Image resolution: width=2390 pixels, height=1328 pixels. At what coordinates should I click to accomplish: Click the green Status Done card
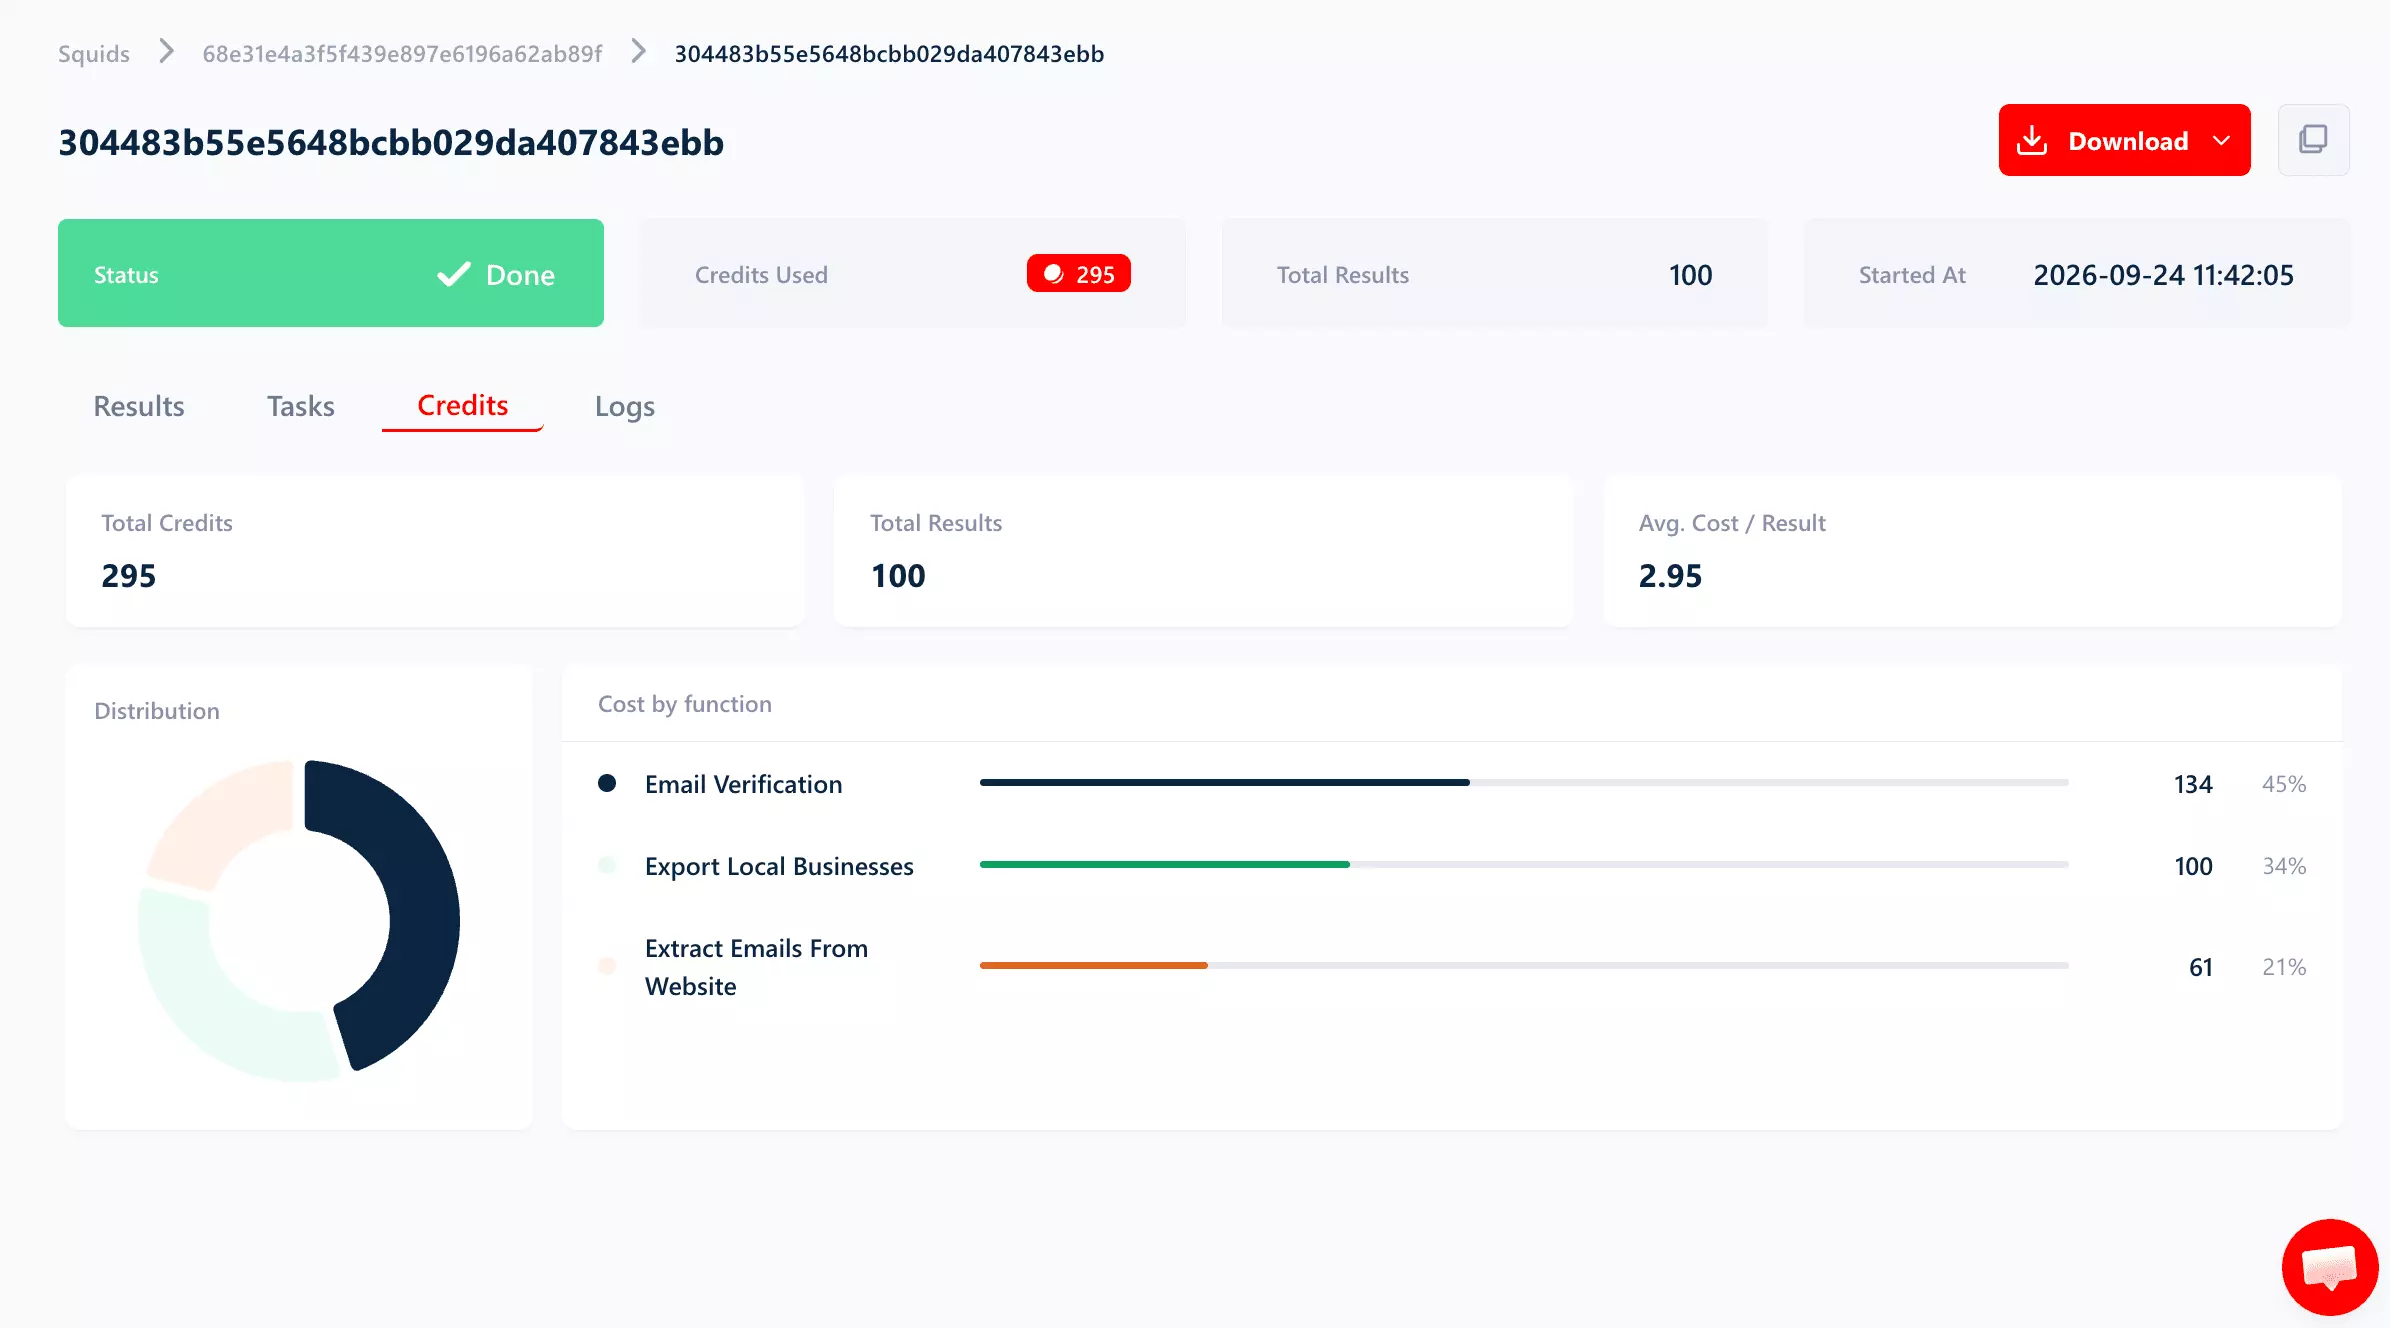click(x=331, y=273)
